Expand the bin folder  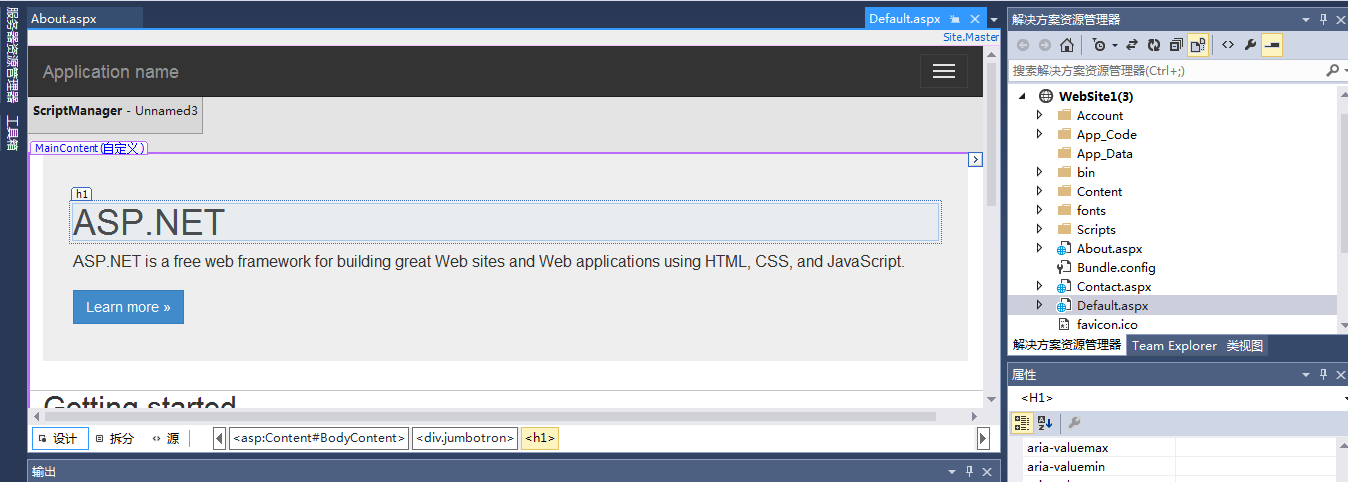tap(1039, 172)
